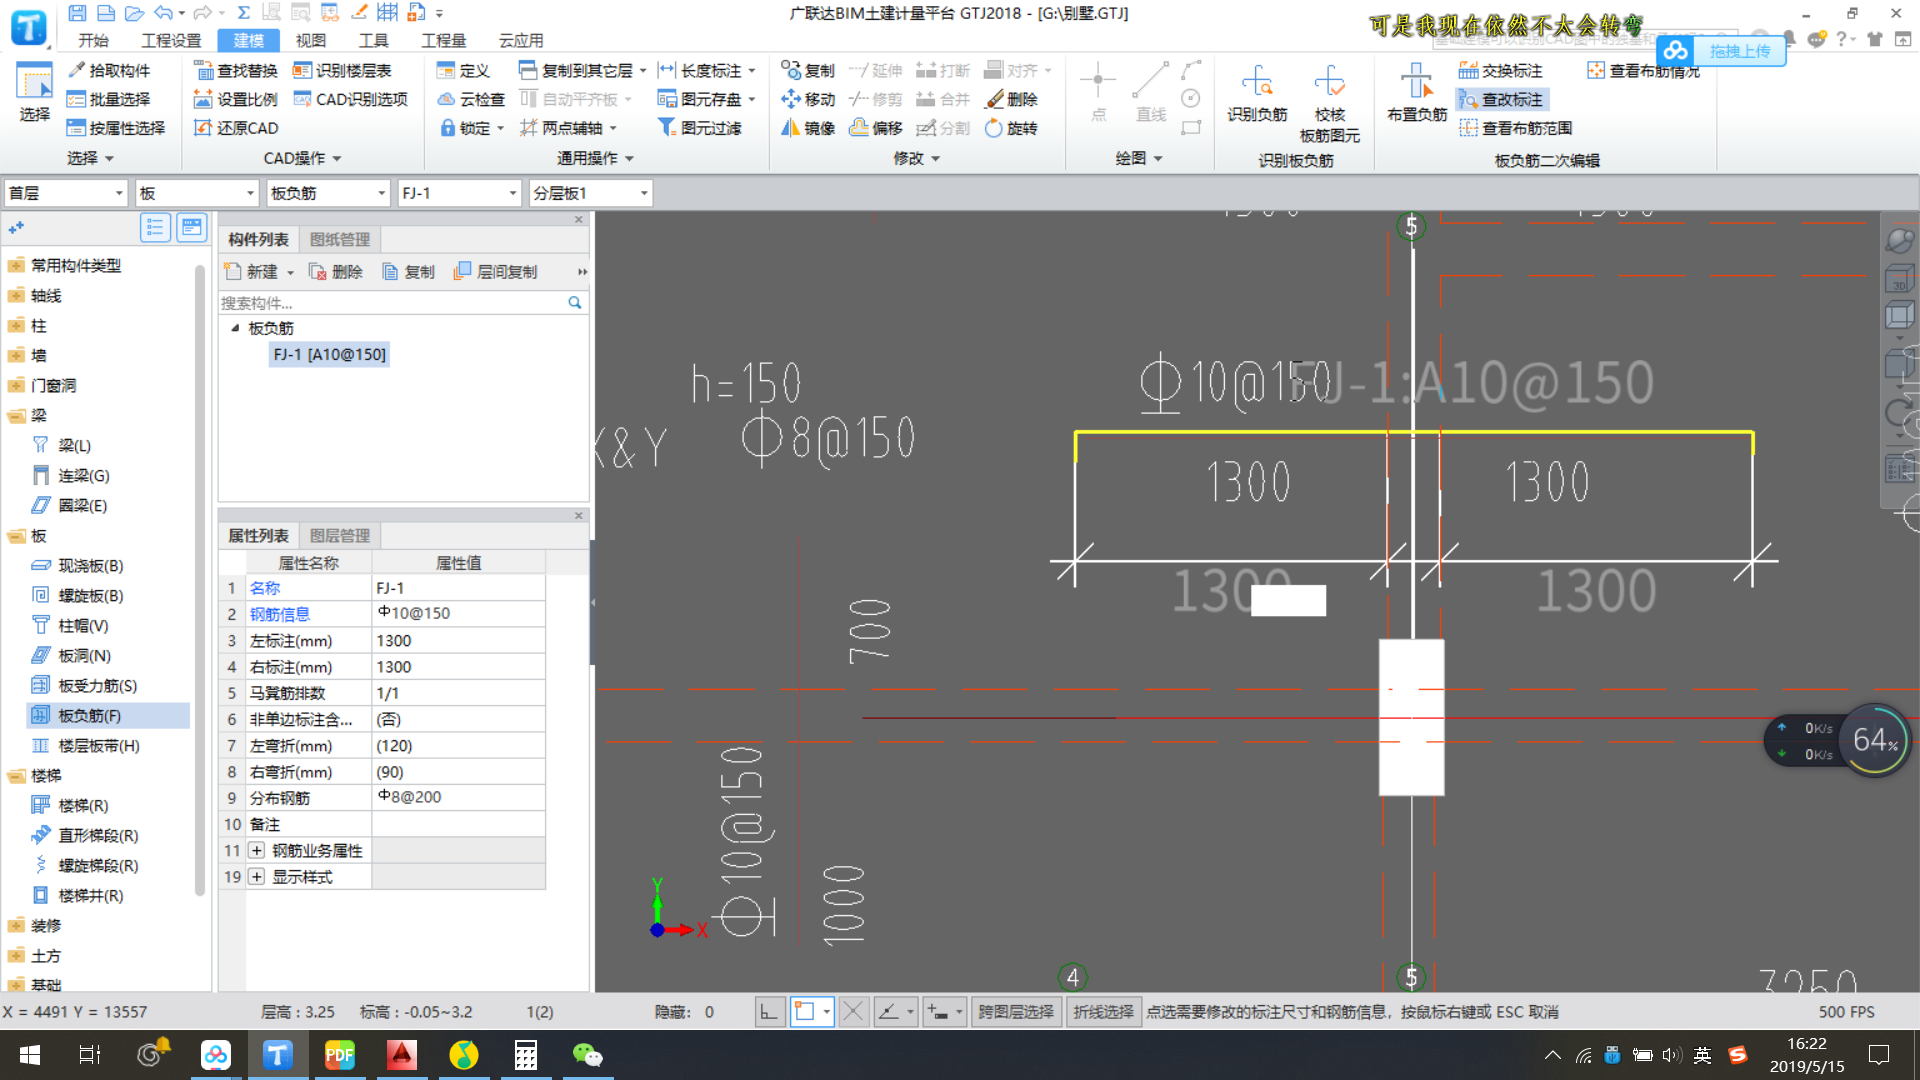Select the 旋转 rotate tool
The image size is (1920, 1080).
click(x=1012, y=128)
